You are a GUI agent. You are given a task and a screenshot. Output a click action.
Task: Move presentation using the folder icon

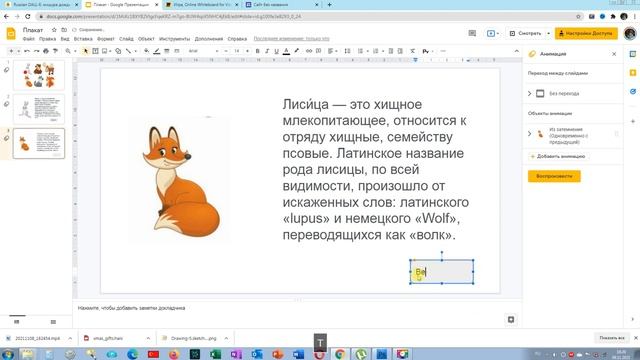pos(64,30)
